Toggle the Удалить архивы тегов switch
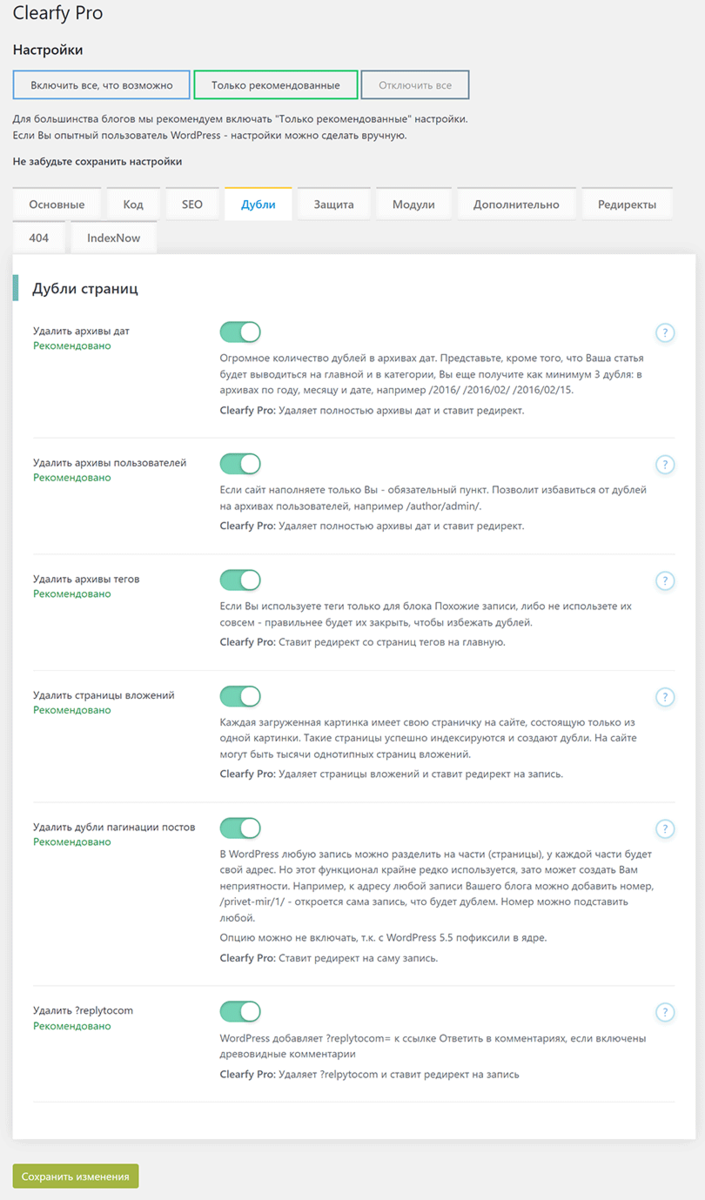 pos(240,580)
